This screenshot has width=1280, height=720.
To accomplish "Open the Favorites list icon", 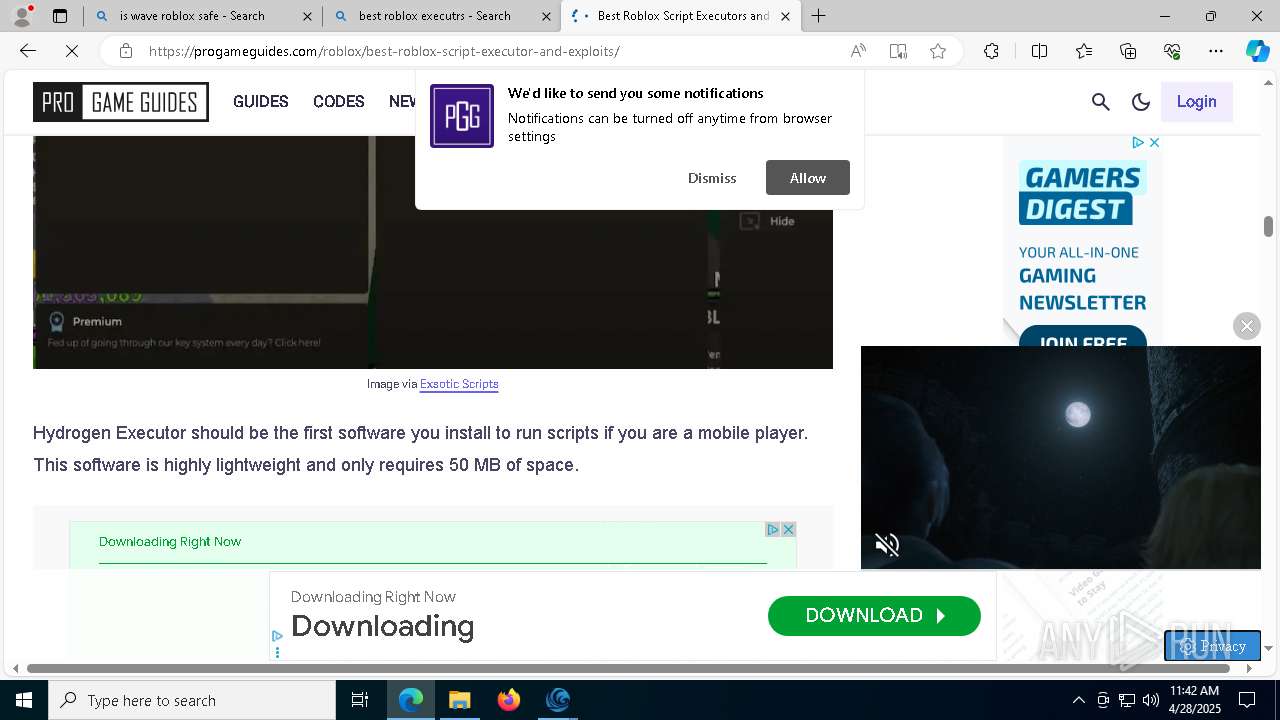I will tap(1084, 51).
